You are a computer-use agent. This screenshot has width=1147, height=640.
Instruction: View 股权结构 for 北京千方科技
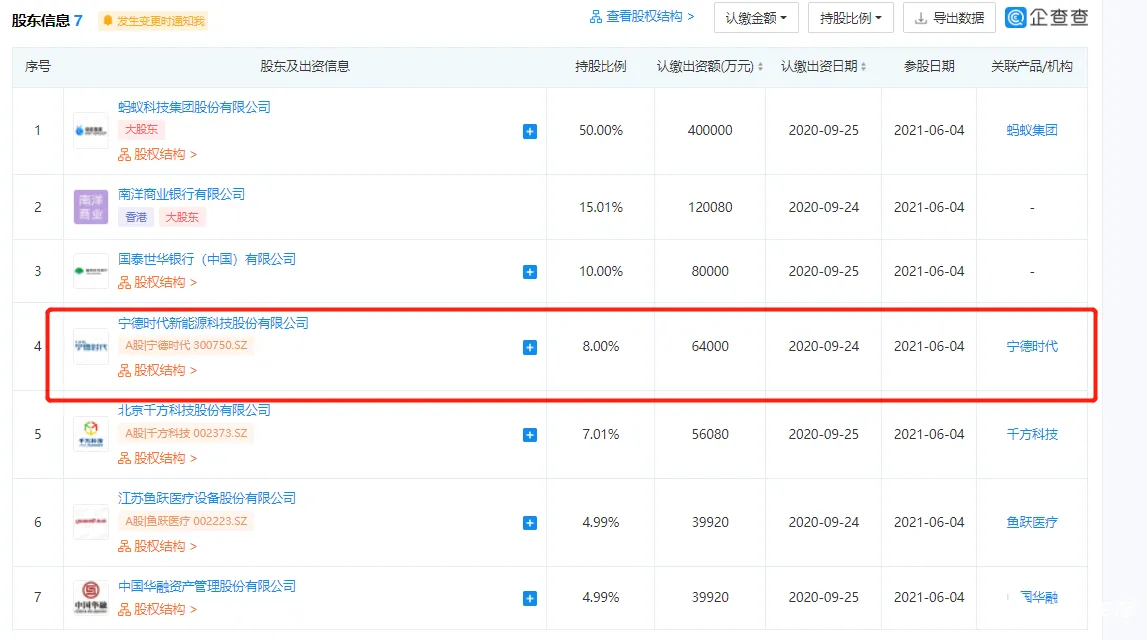(x=157, y=459)
